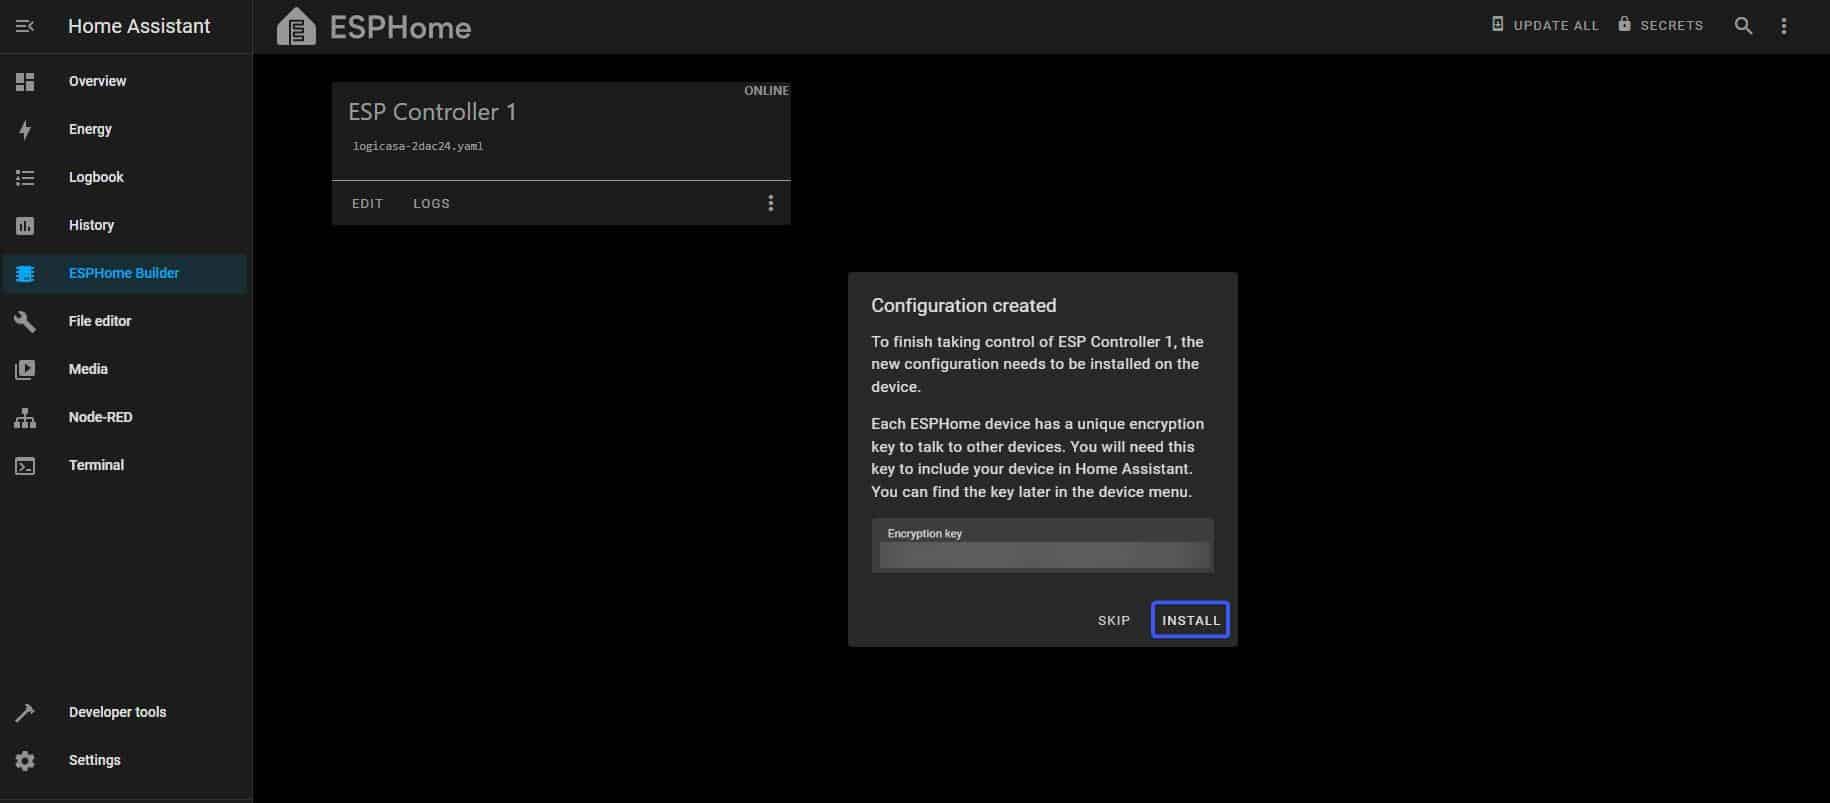Viewport: 1830px width, 803px height.
Task: Open the SECRETS editor
Action: [1660, 25]
